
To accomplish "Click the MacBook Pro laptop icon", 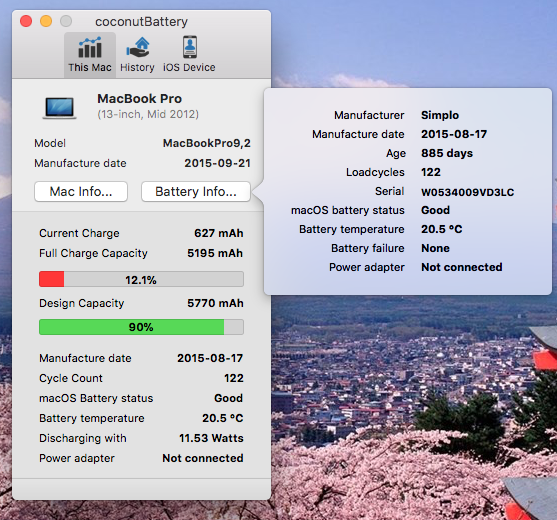I will 59,108.
